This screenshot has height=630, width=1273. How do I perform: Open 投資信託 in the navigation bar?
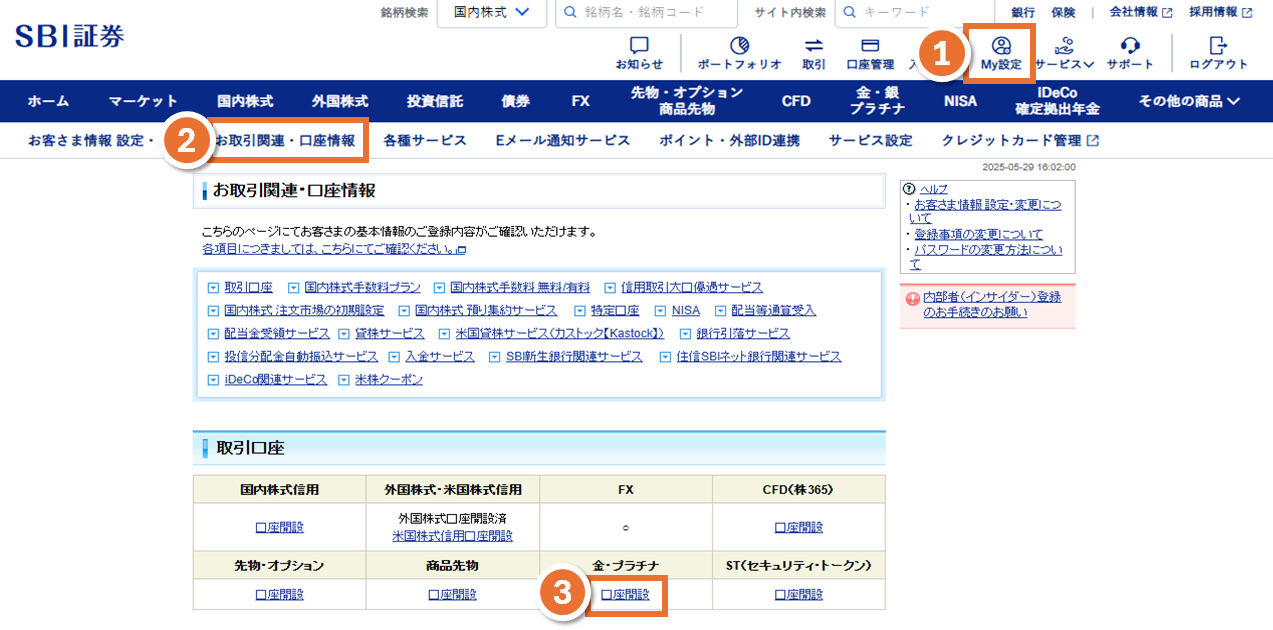(435, 101)
